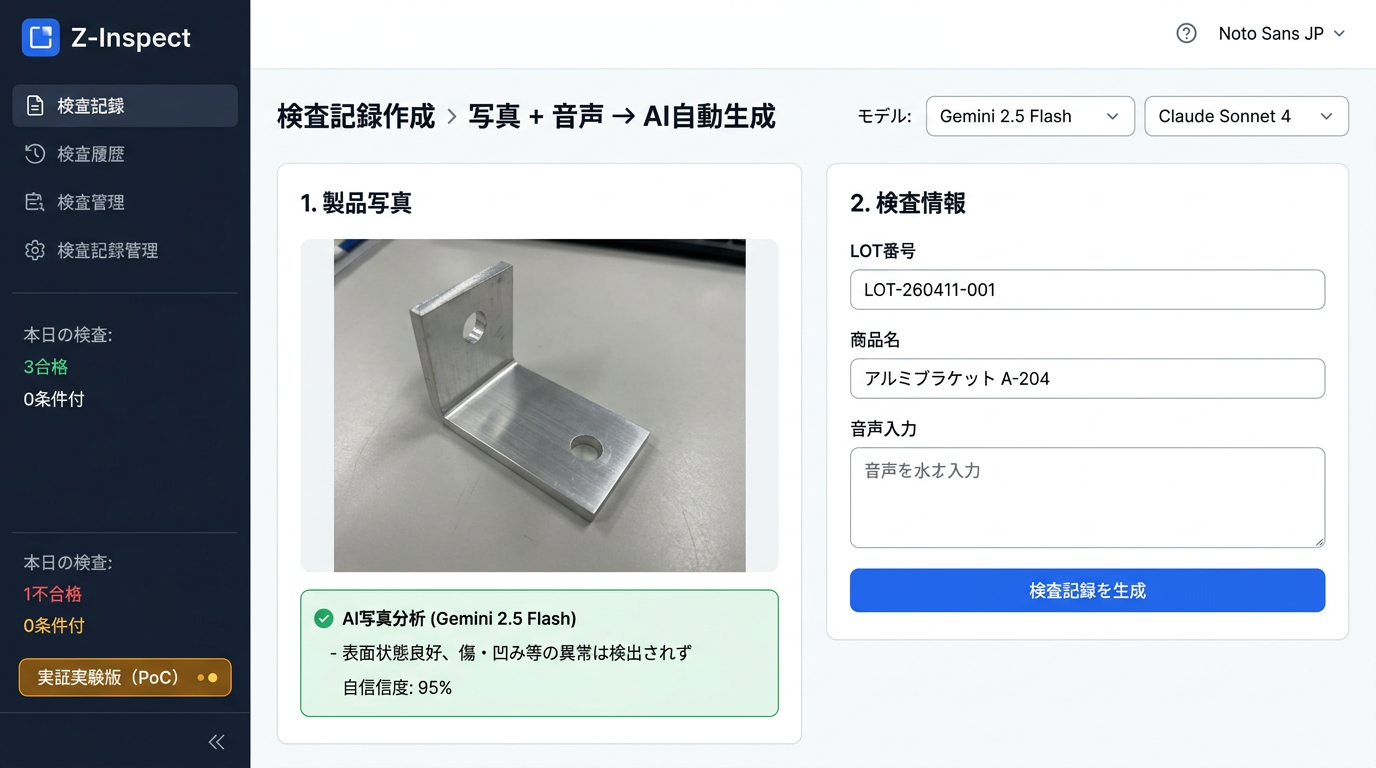This screenshot has height=768, width=1376.
Task: Click the 3合格 count link
Action: (45, 367)
